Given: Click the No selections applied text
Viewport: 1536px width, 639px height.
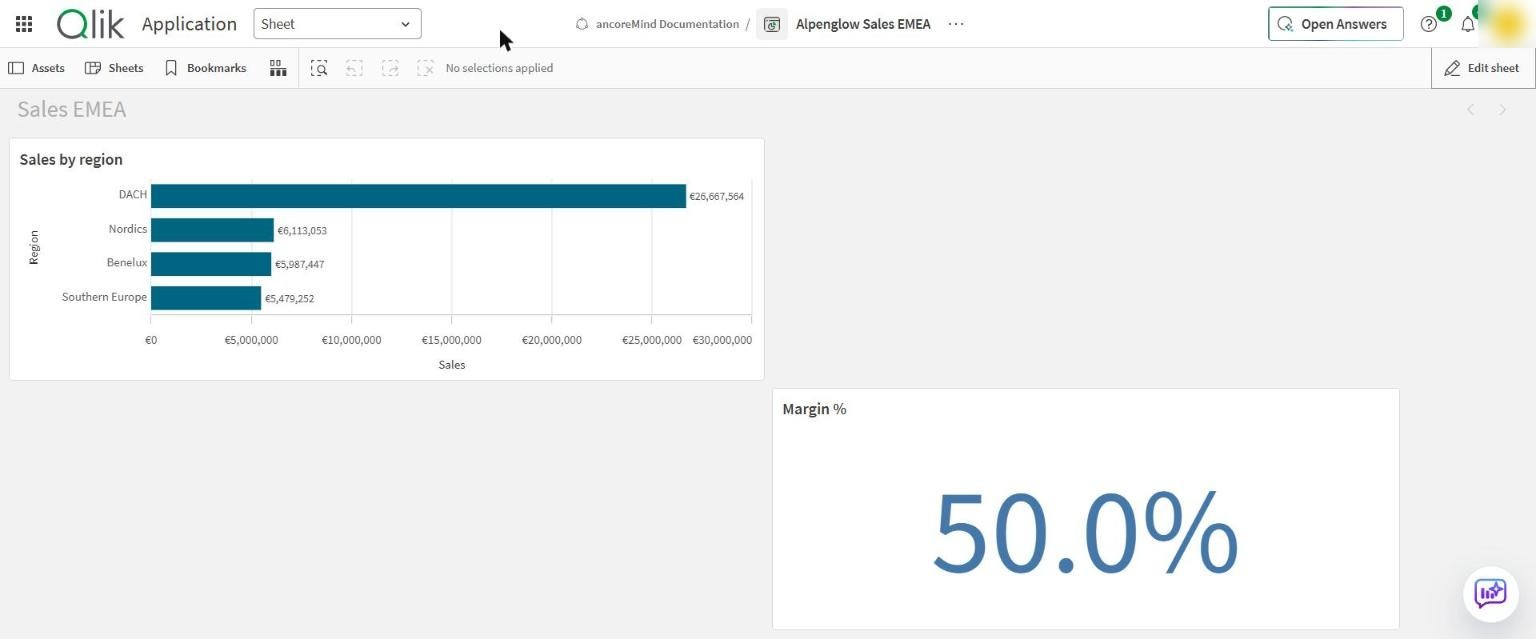Looking at the screenshot, I should coord(499,68).
